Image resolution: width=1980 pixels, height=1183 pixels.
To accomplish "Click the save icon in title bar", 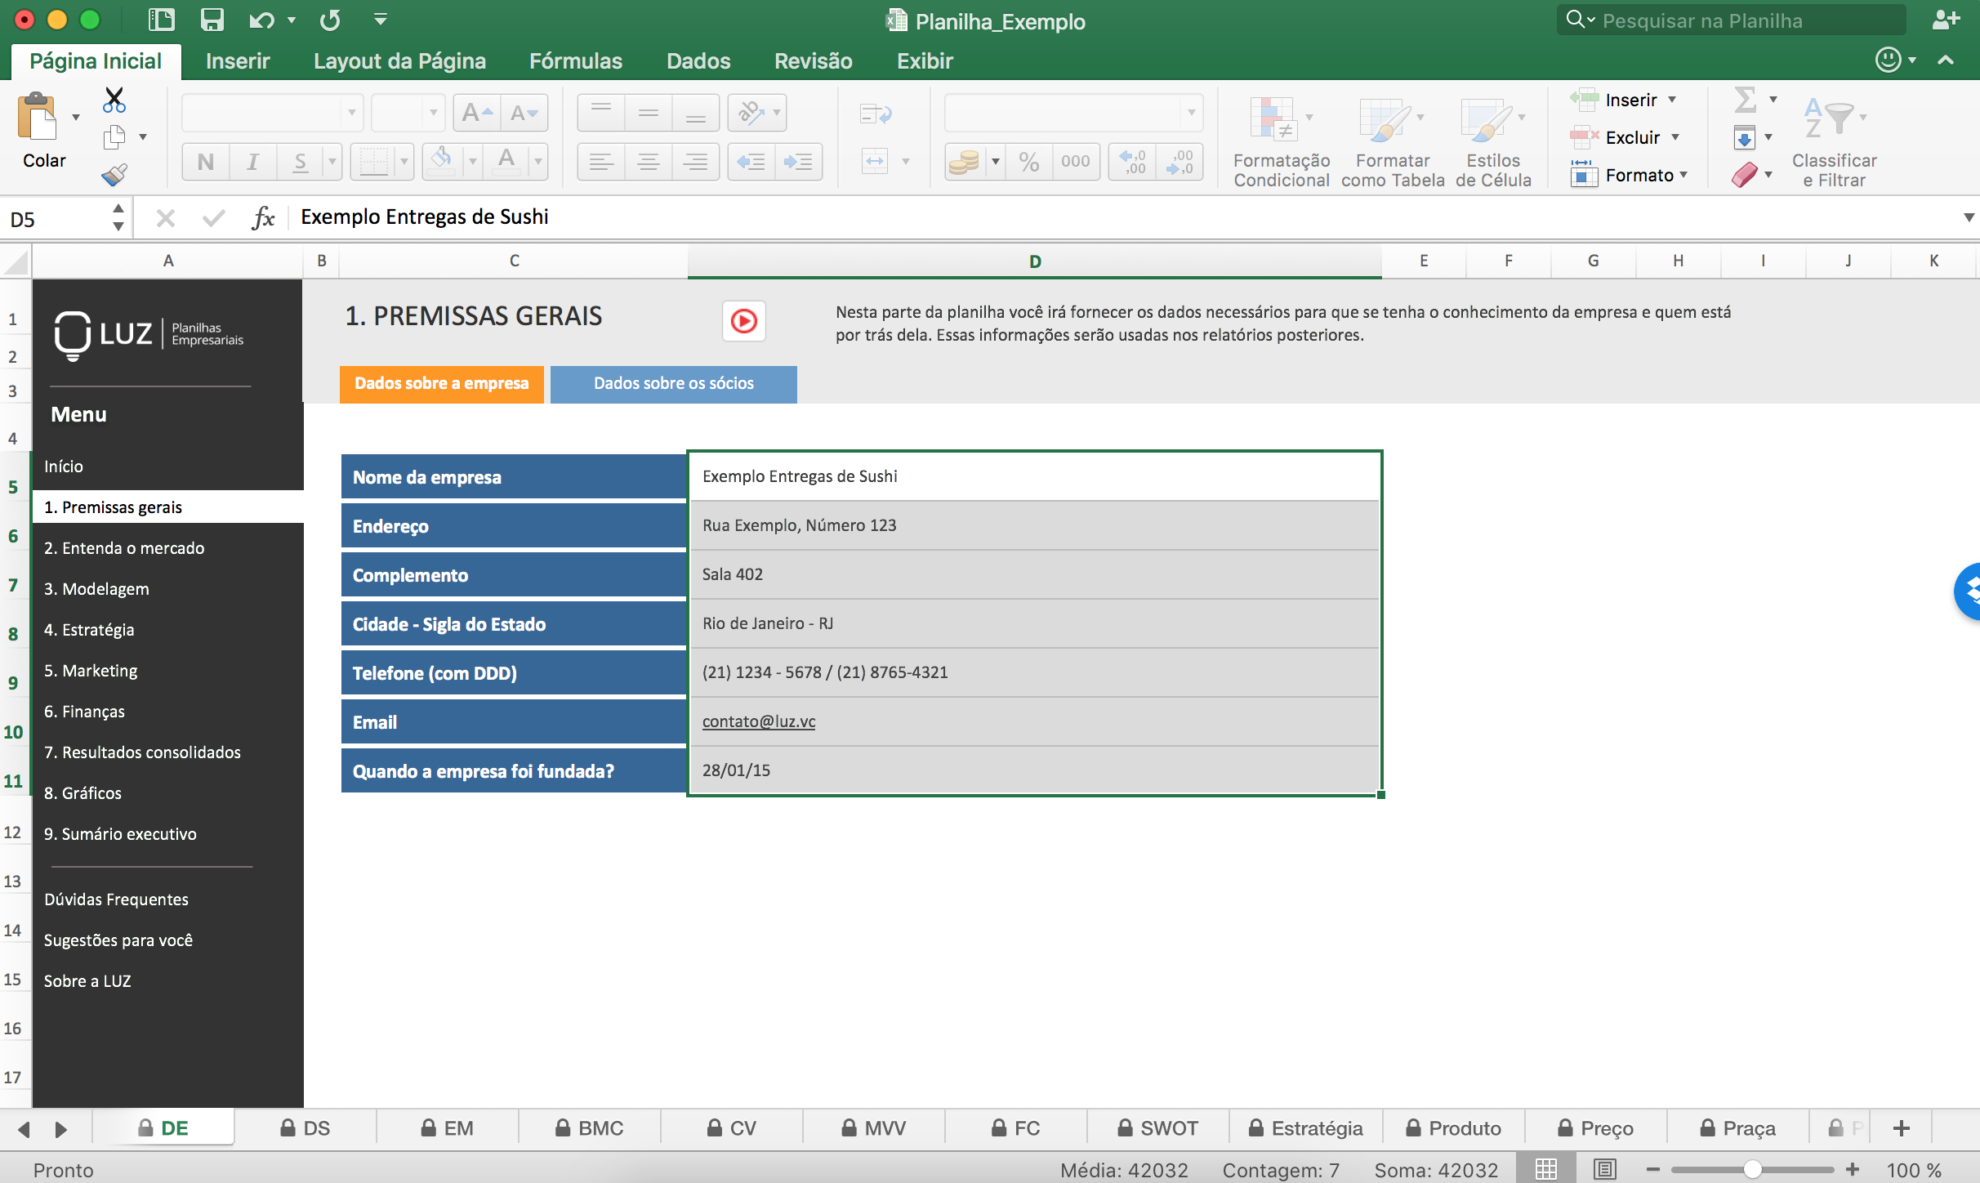I will point(212,20).
